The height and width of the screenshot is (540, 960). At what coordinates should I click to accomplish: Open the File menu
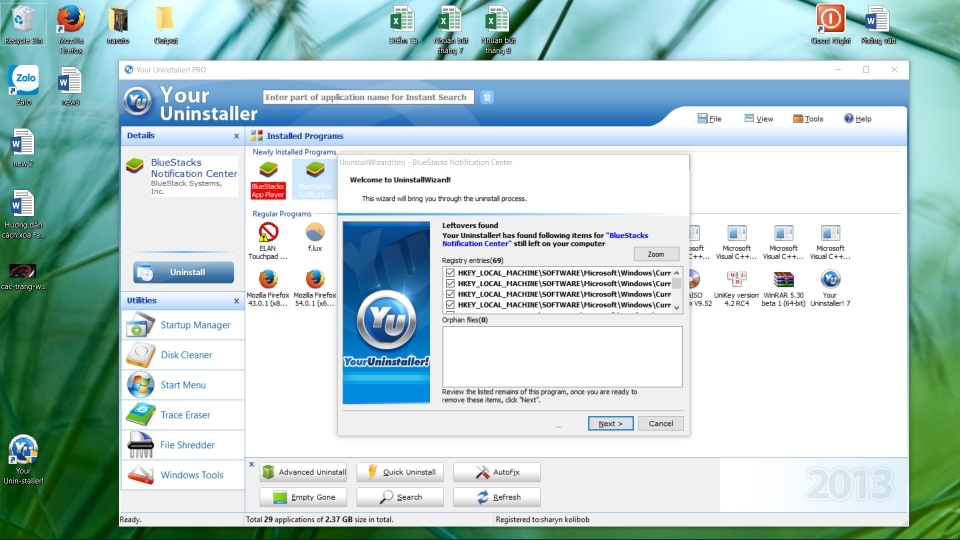coord(710,119)
